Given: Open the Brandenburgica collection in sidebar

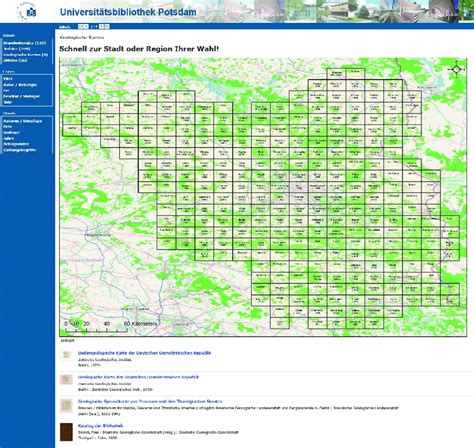Looking at the screenshot, I should [x=24, y=43].
